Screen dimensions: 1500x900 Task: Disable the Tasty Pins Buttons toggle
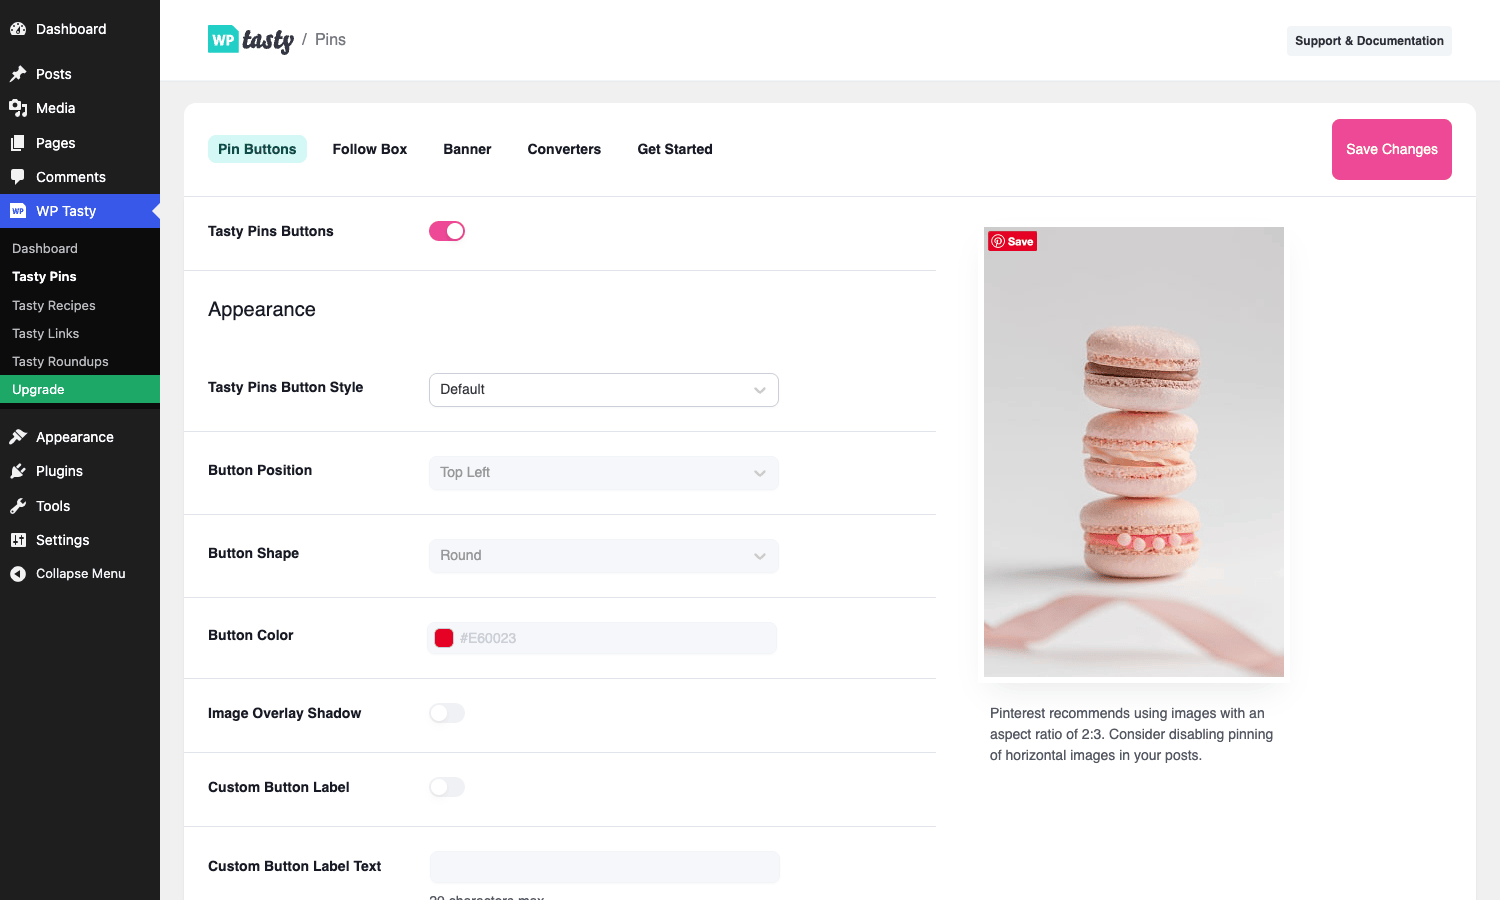point(447,231)
